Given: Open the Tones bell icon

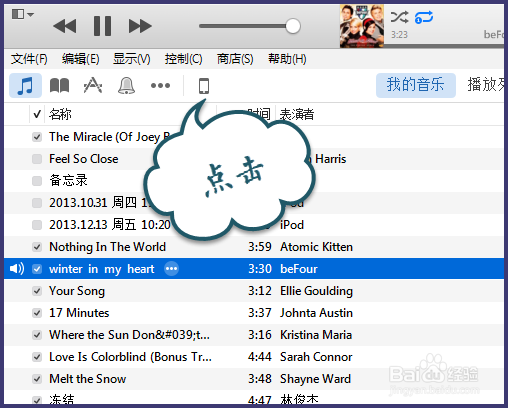Looking at the screenshot, I should (127, 86).
